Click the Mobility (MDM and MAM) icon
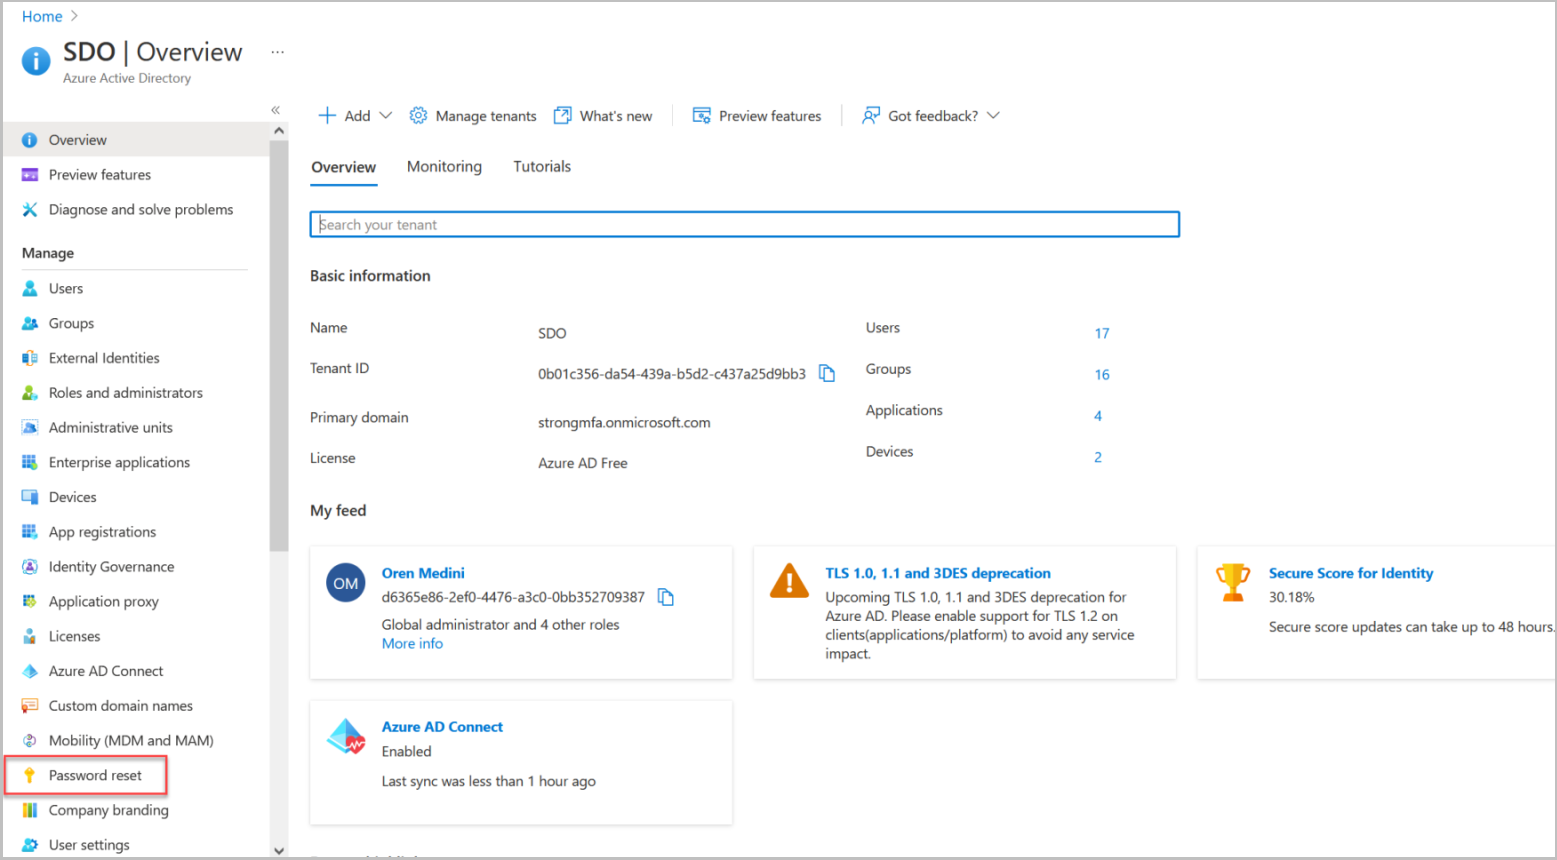 coord(30,741)
